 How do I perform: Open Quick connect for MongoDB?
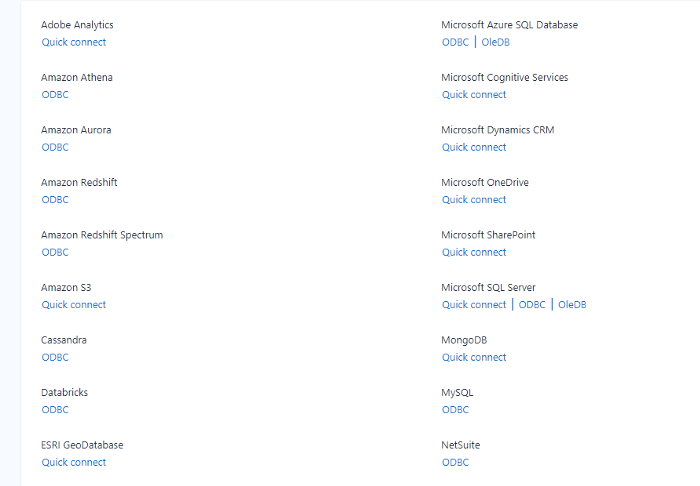(474, 357)
